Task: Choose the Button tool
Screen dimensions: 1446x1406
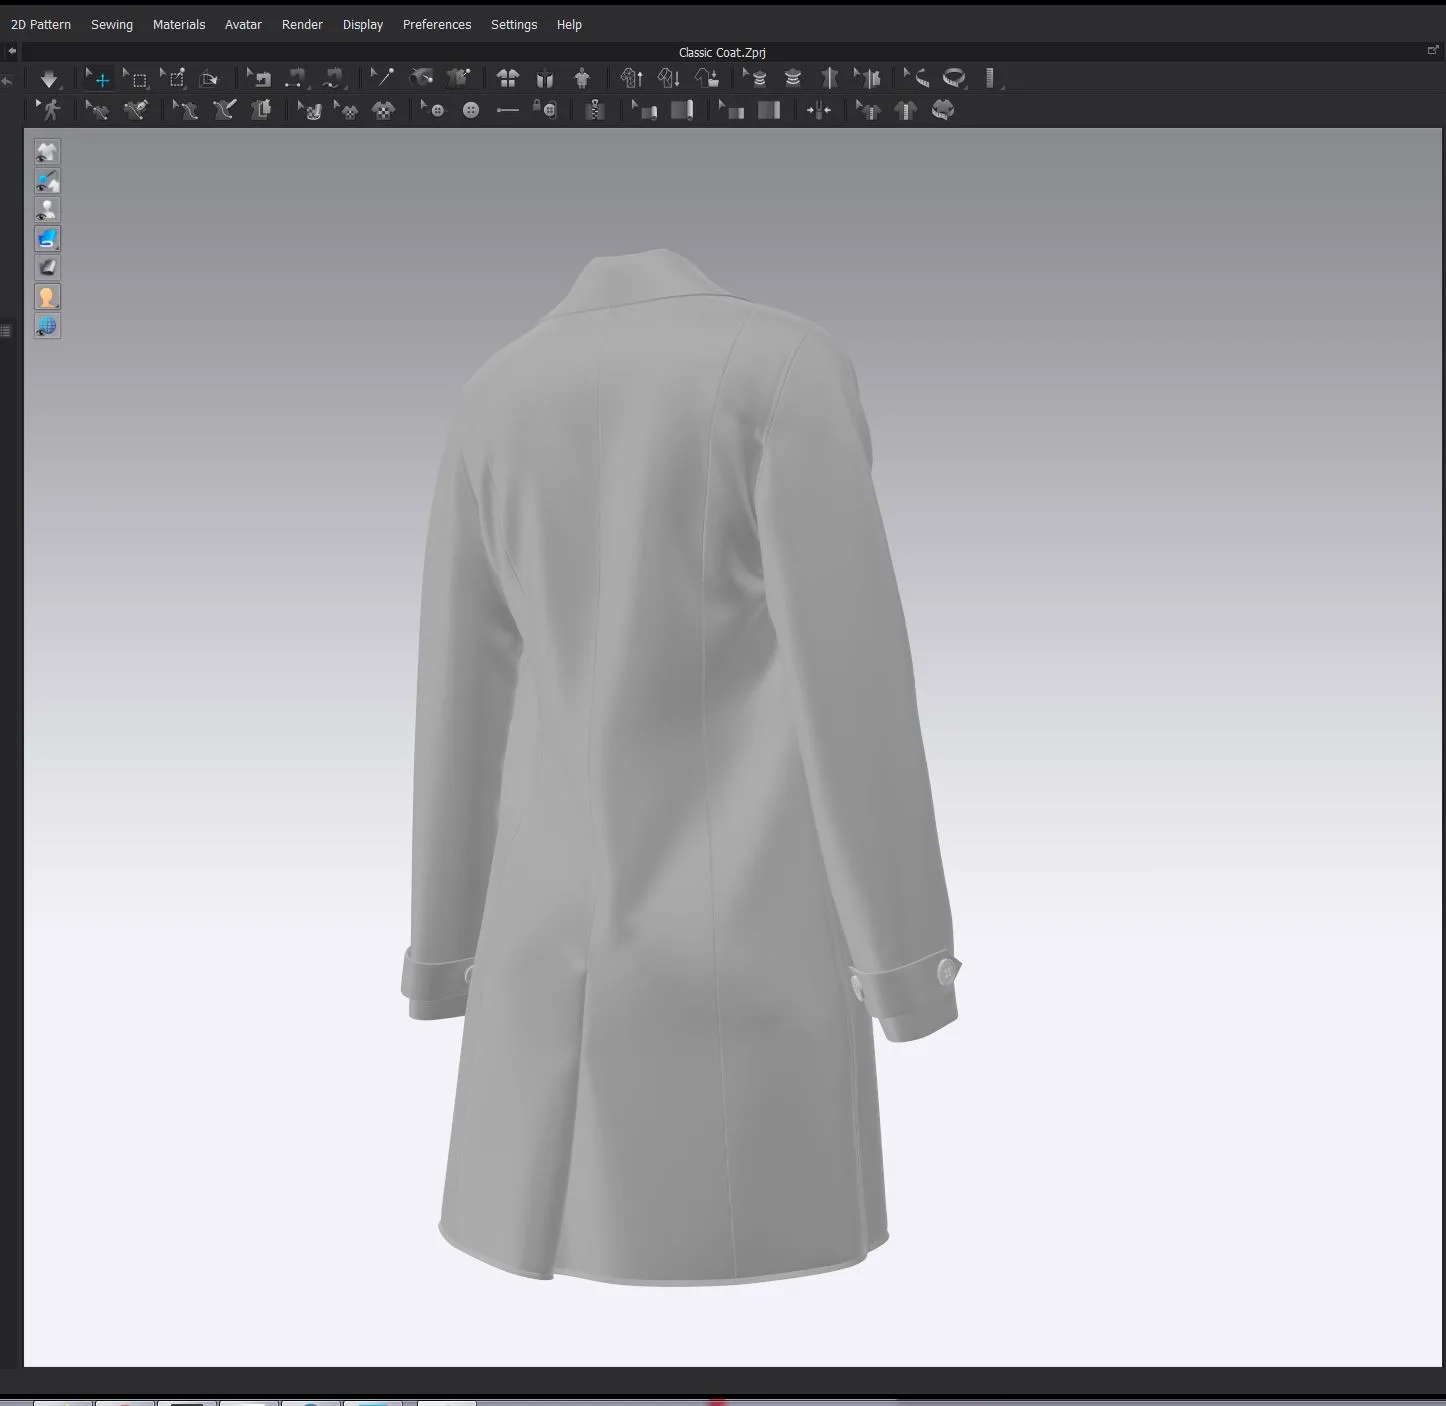Action: point(471,110)
